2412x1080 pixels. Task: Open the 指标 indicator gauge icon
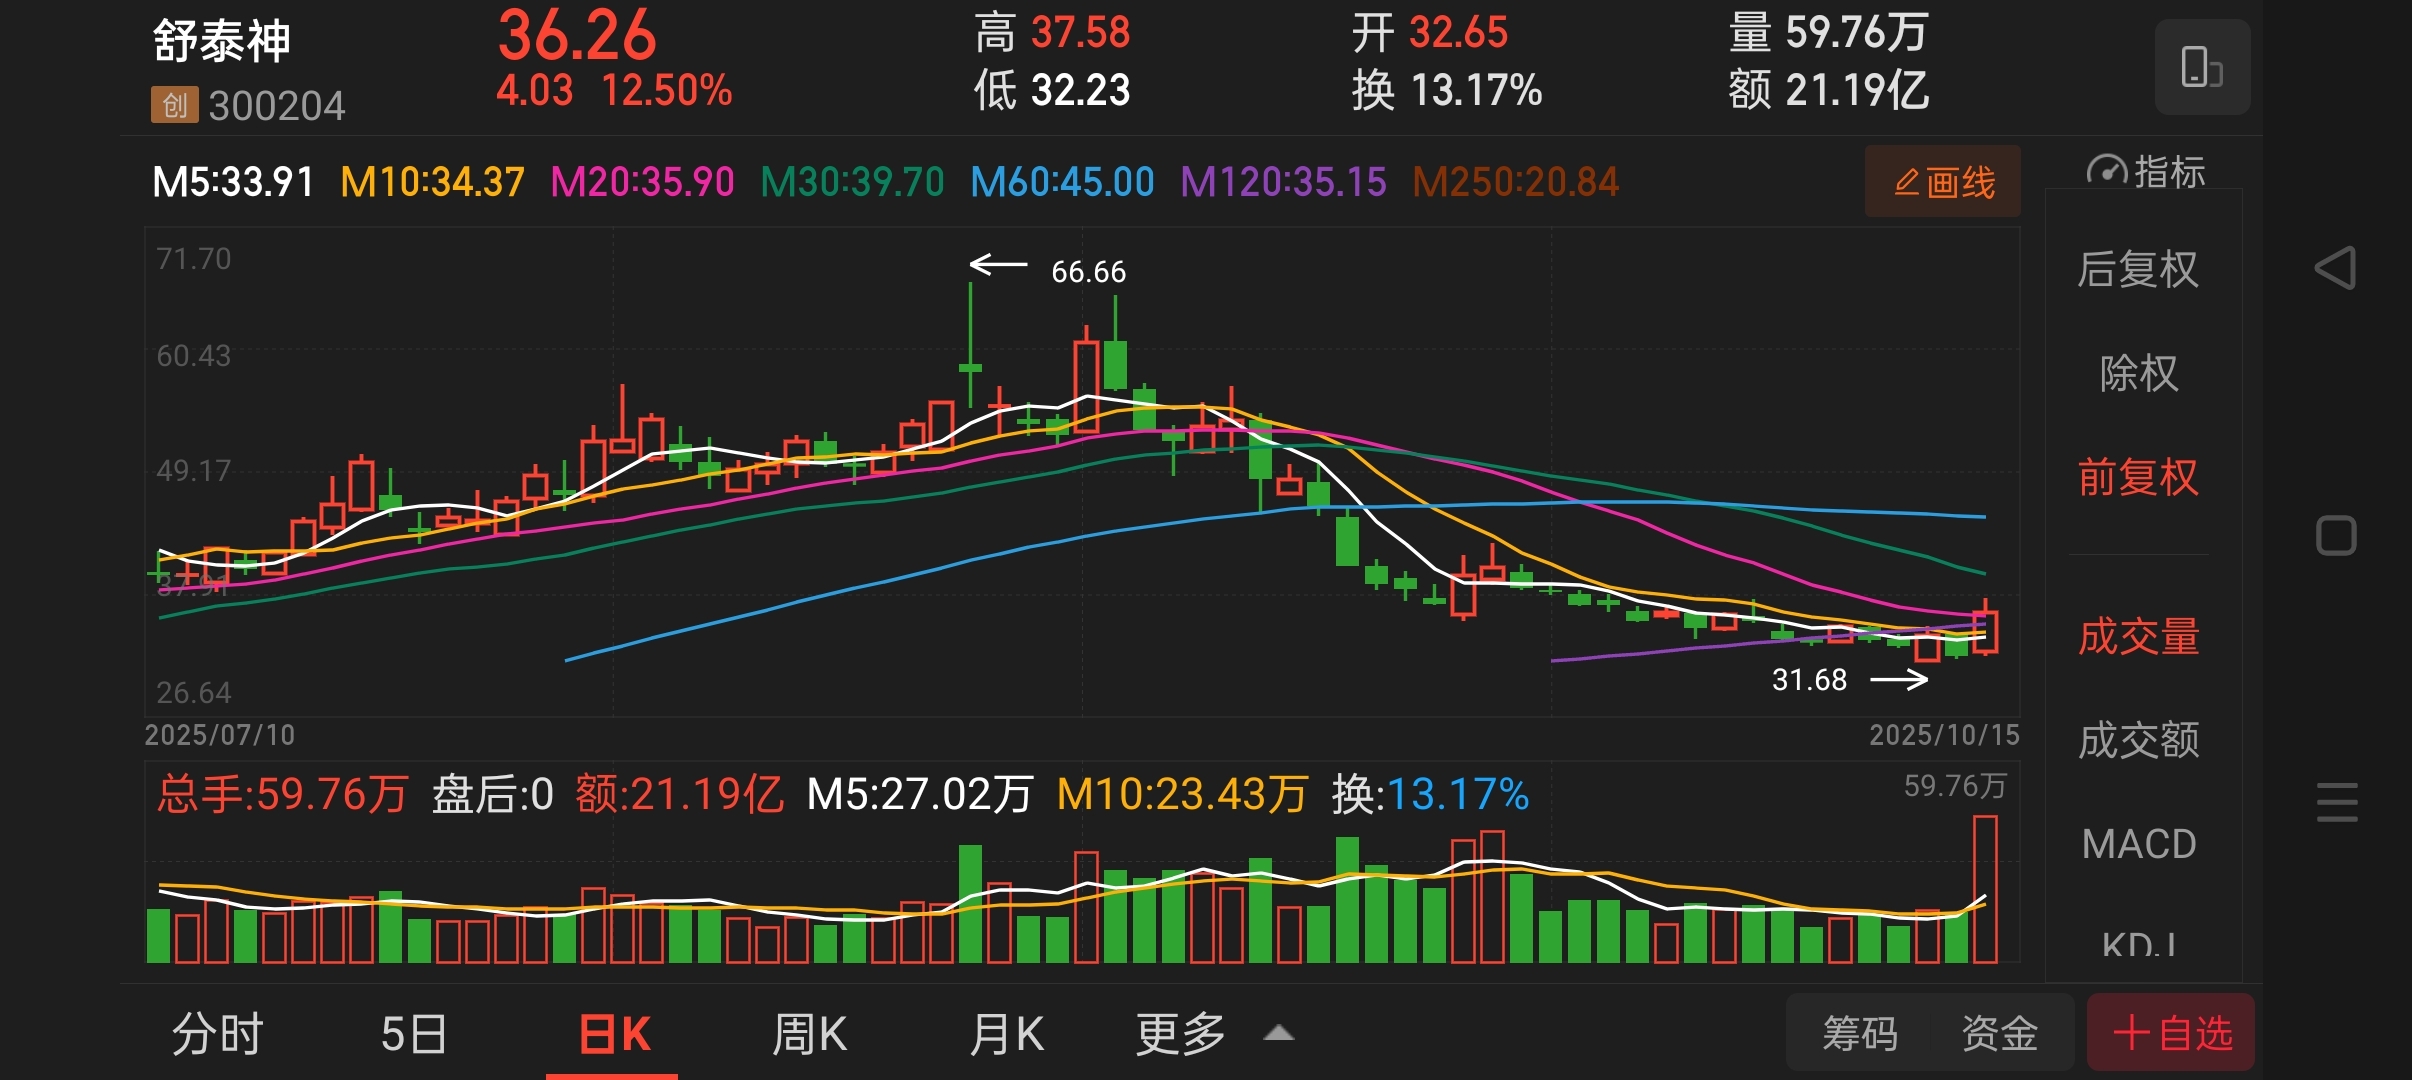pyautogui.click(x=2107, y=172)
